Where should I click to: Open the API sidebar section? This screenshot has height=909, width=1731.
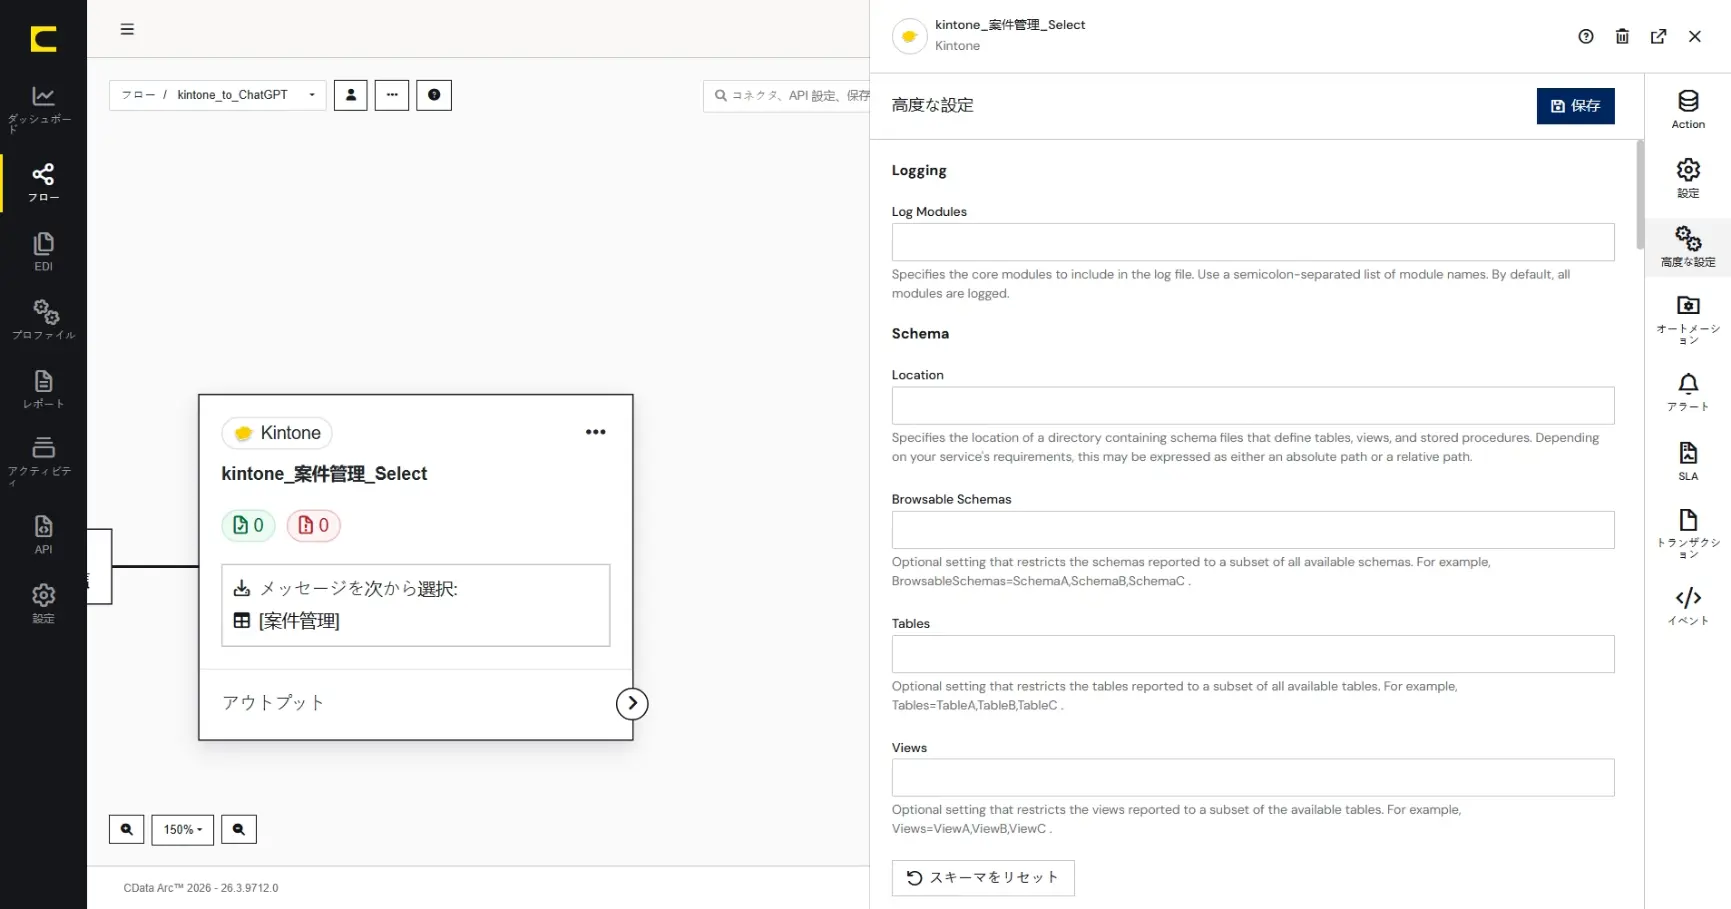click(x=43, y=534)
